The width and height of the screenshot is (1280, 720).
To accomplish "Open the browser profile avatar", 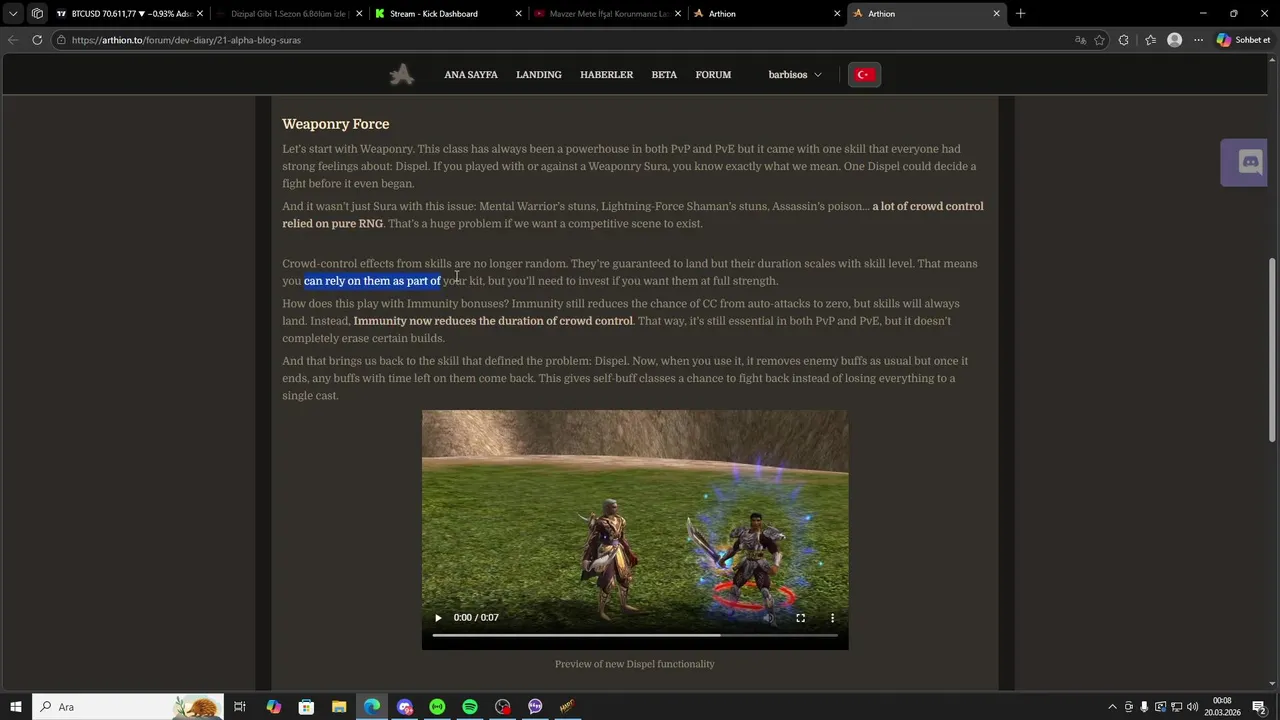I will tap(1175, 40).
